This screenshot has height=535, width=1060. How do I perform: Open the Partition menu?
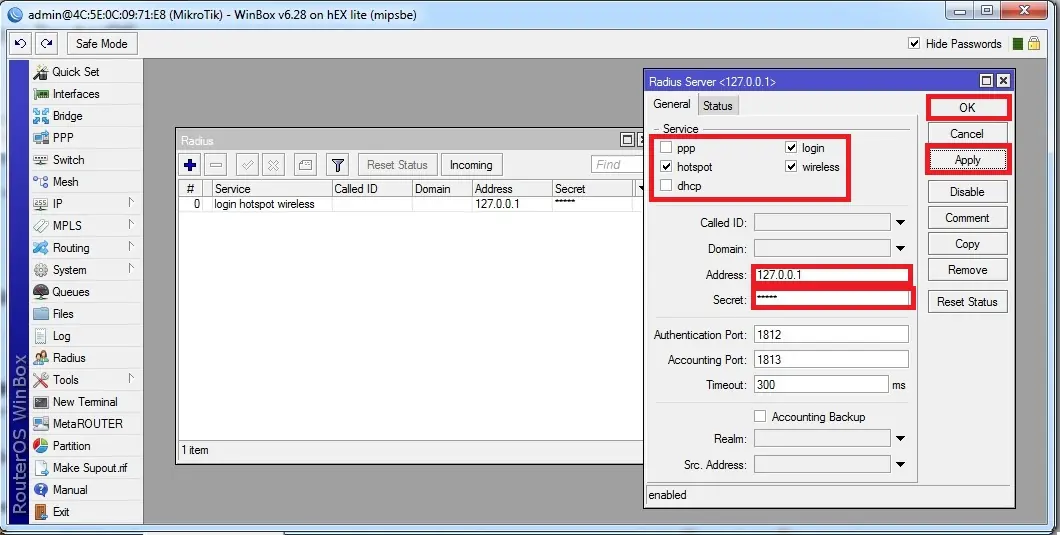[x=72, y=446]
